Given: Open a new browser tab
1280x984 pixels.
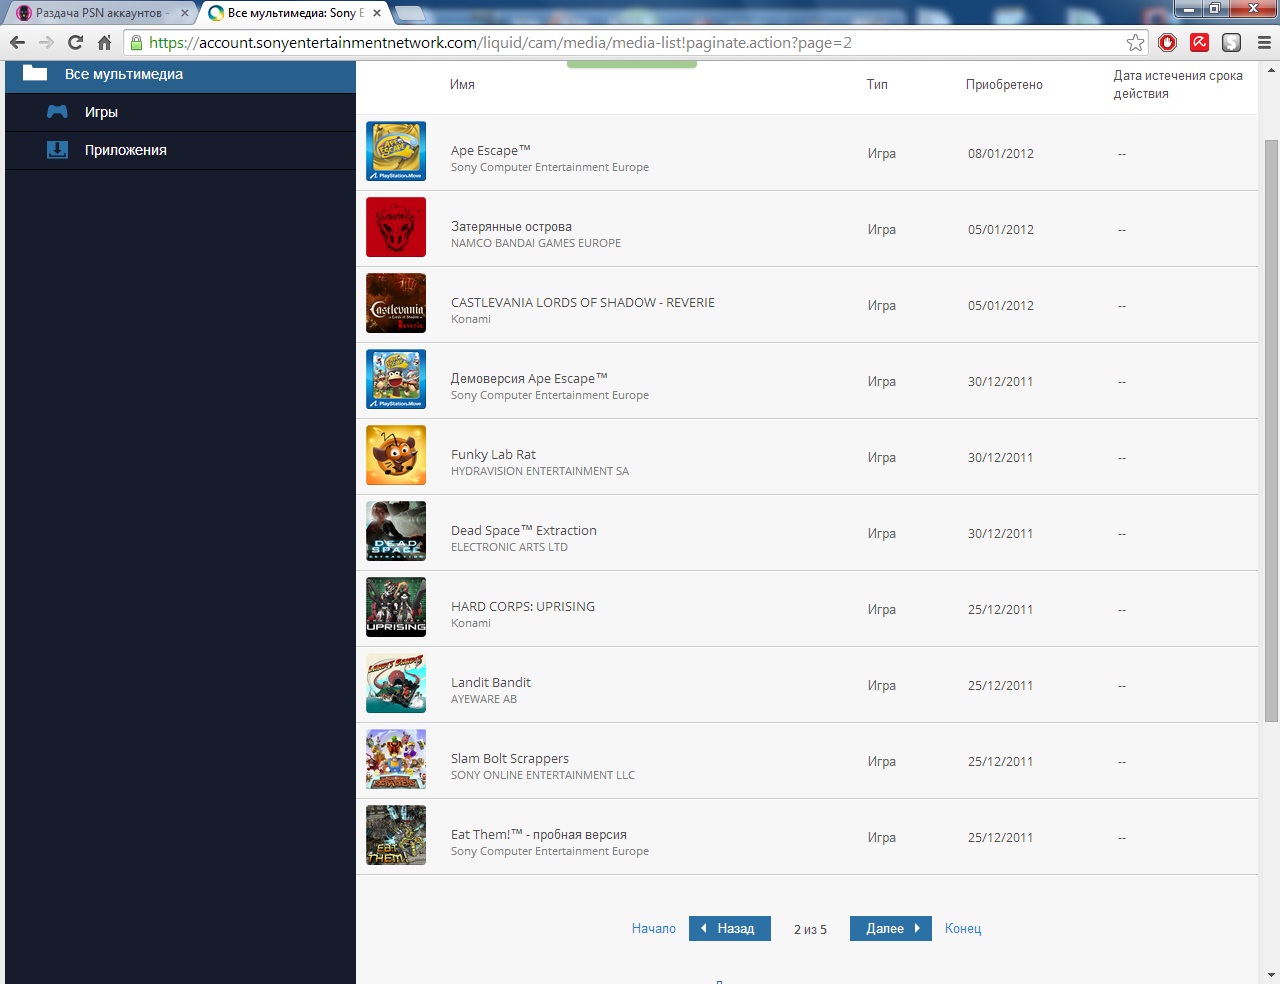Looking at the screenshot, I should (x=410, y=13).
